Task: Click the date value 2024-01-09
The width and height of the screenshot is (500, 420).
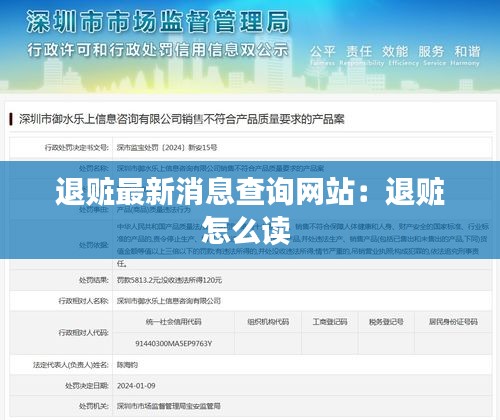Action: coord(136,386)
